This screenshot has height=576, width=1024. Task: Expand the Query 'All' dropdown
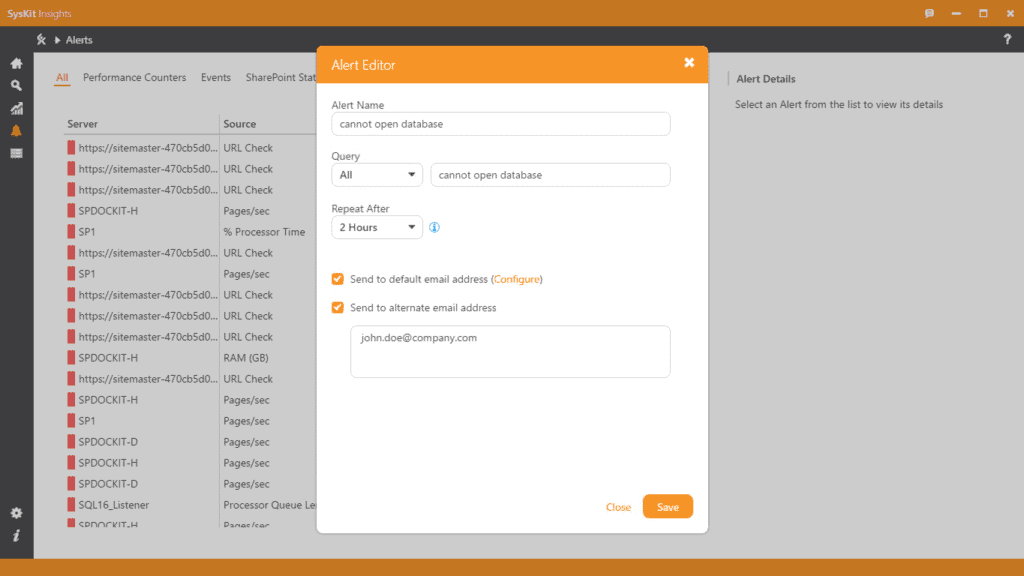[377, 175]
